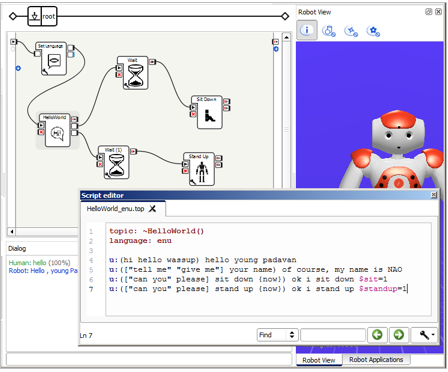This screenshot has width=448, height=372.
Task: Open the Find mode dropdown
Action: tap(277, 335)
